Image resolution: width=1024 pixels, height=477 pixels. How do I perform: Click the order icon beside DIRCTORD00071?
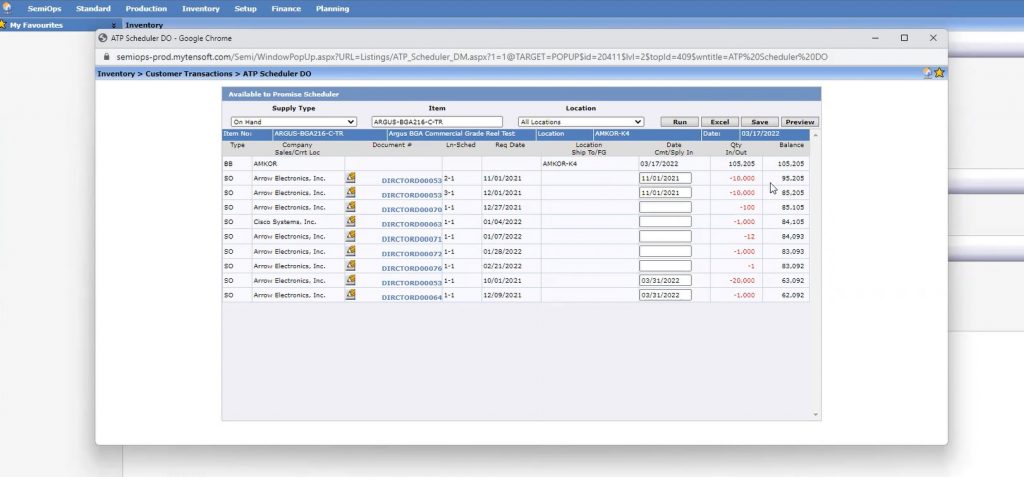(x=351, y=235)
